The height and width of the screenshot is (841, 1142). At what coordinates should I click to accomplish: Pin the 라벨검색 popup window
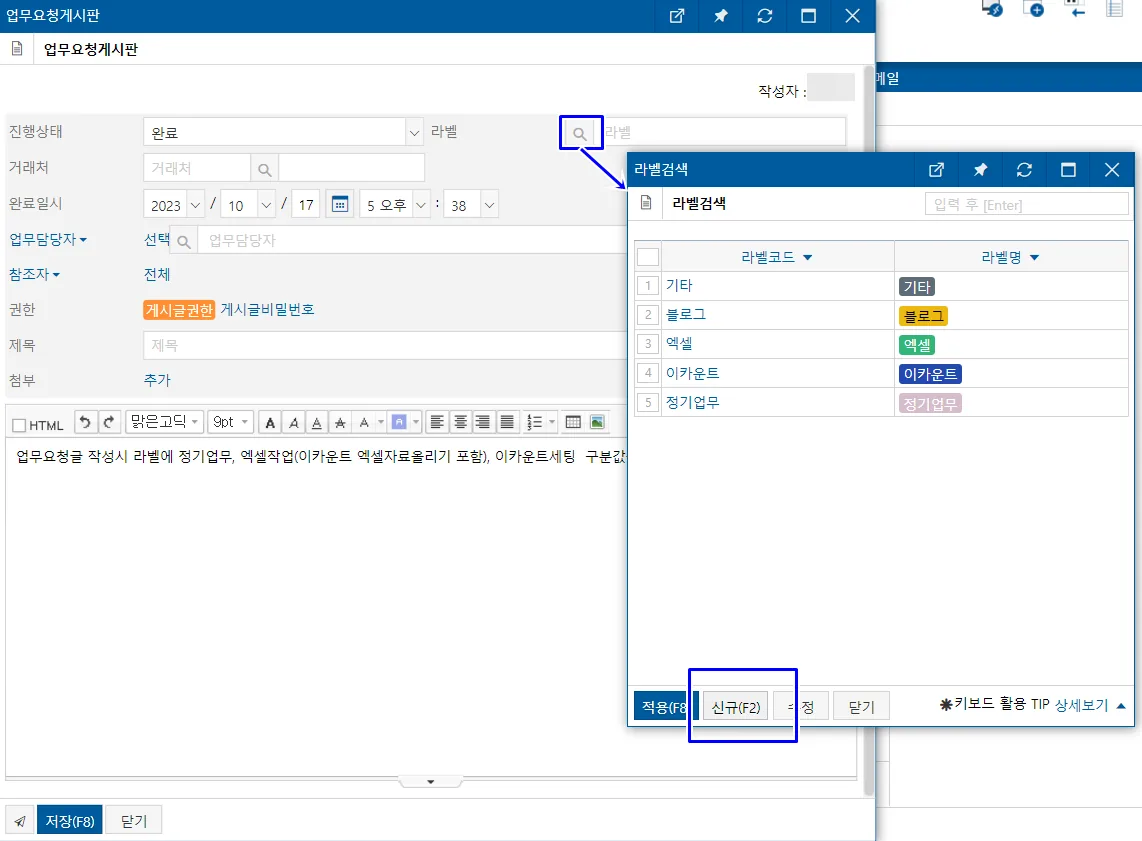980,170
